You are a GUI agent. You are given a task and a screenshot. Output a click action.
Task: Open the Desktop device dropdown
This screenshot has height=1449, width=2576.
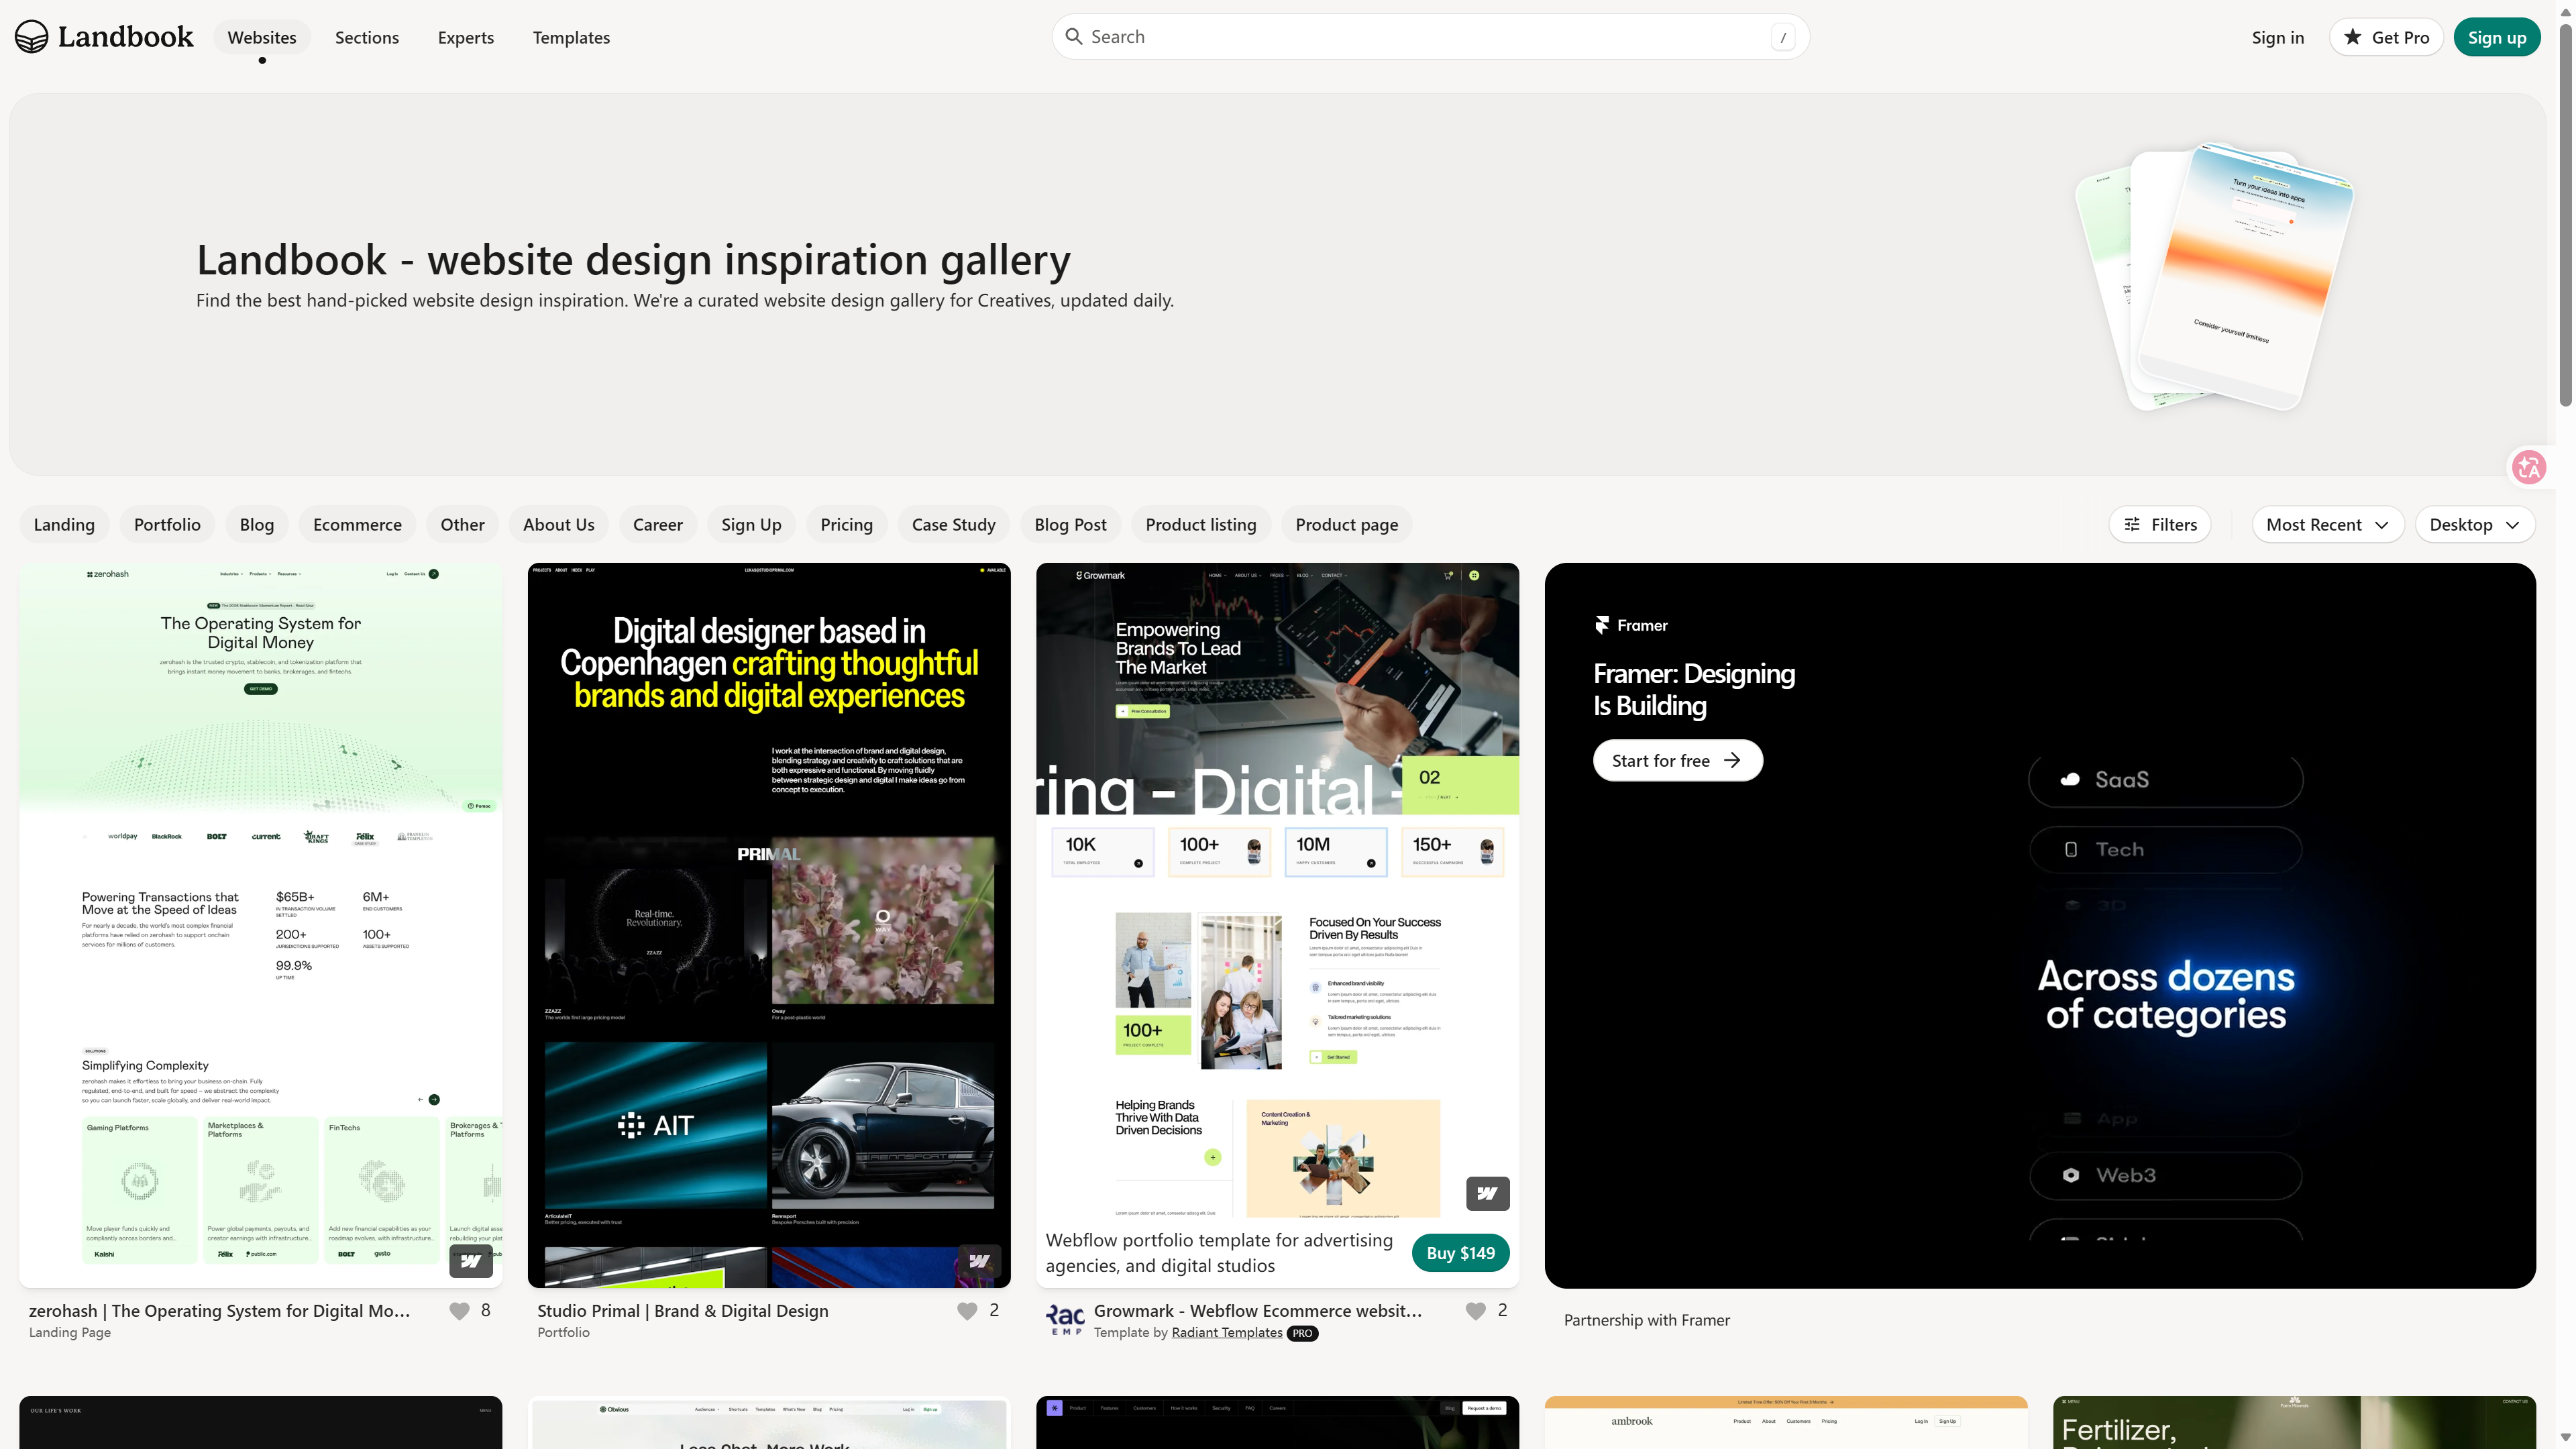coord(2474,525)
